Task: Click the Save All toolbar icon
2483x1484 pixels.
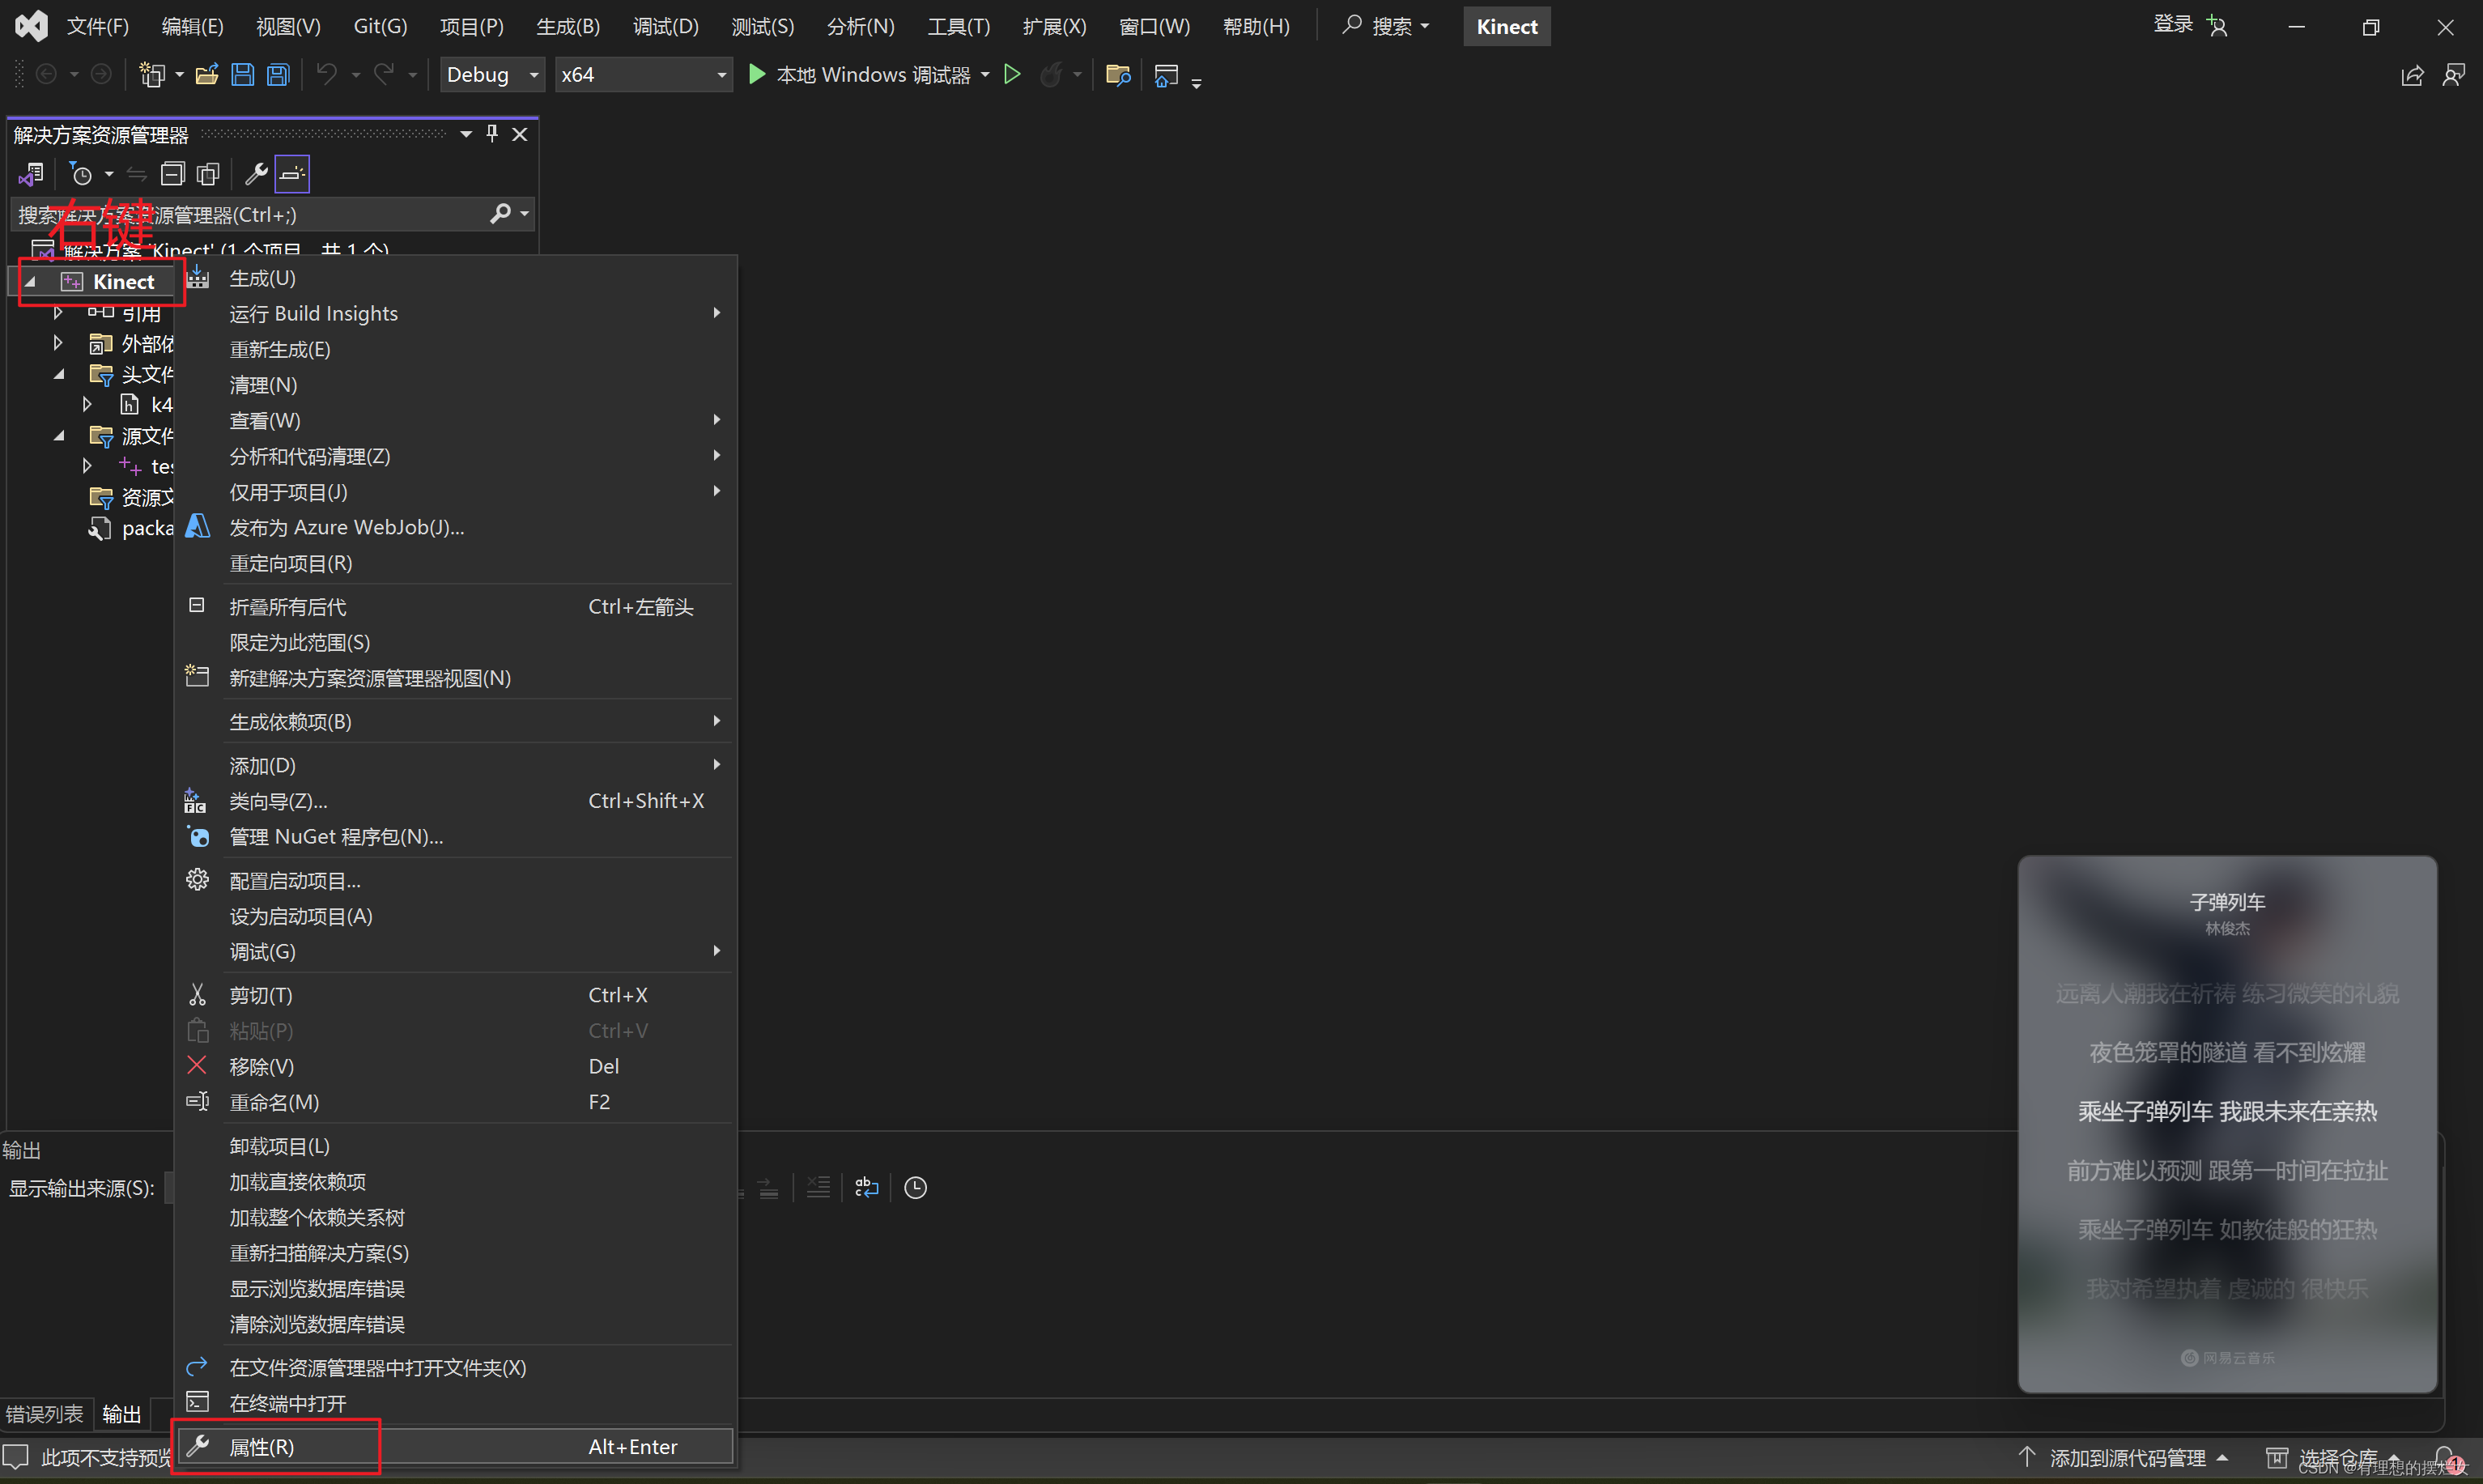Action: 279,75
